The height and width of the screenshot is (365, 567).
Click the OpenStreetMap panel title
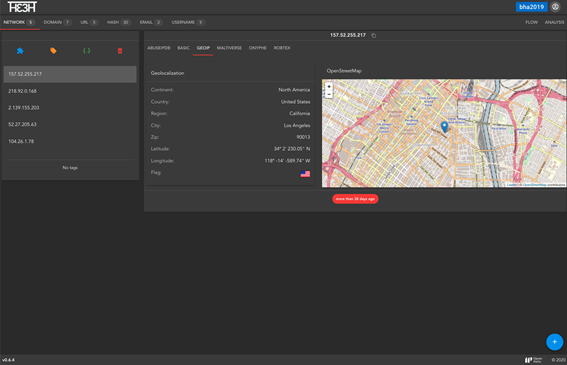[344, 71]
